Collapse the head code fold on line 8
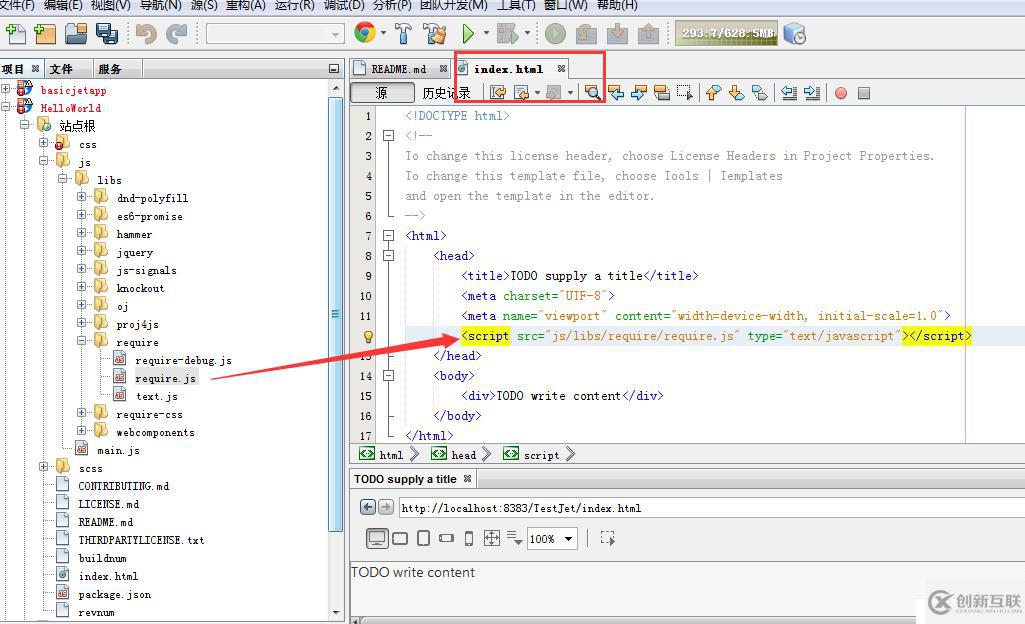 [x=388, y=255]
